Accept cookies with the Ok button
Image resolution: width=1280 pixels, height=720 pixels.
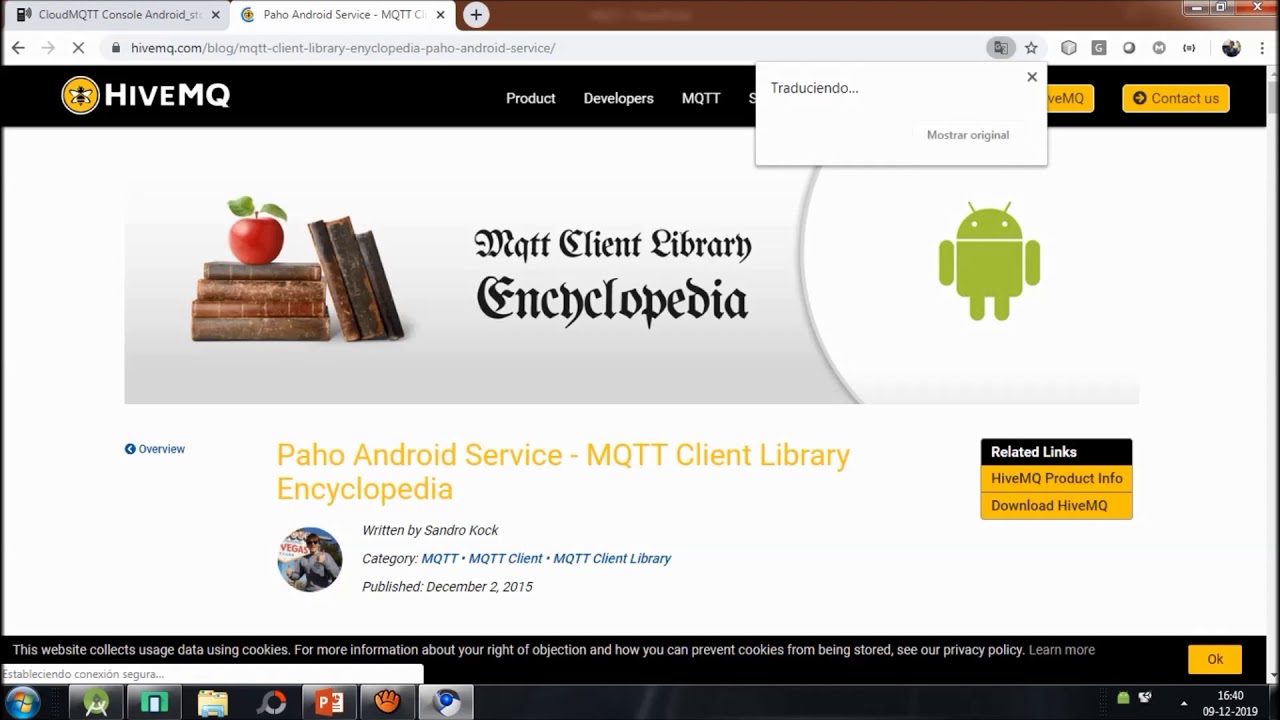1215,659
